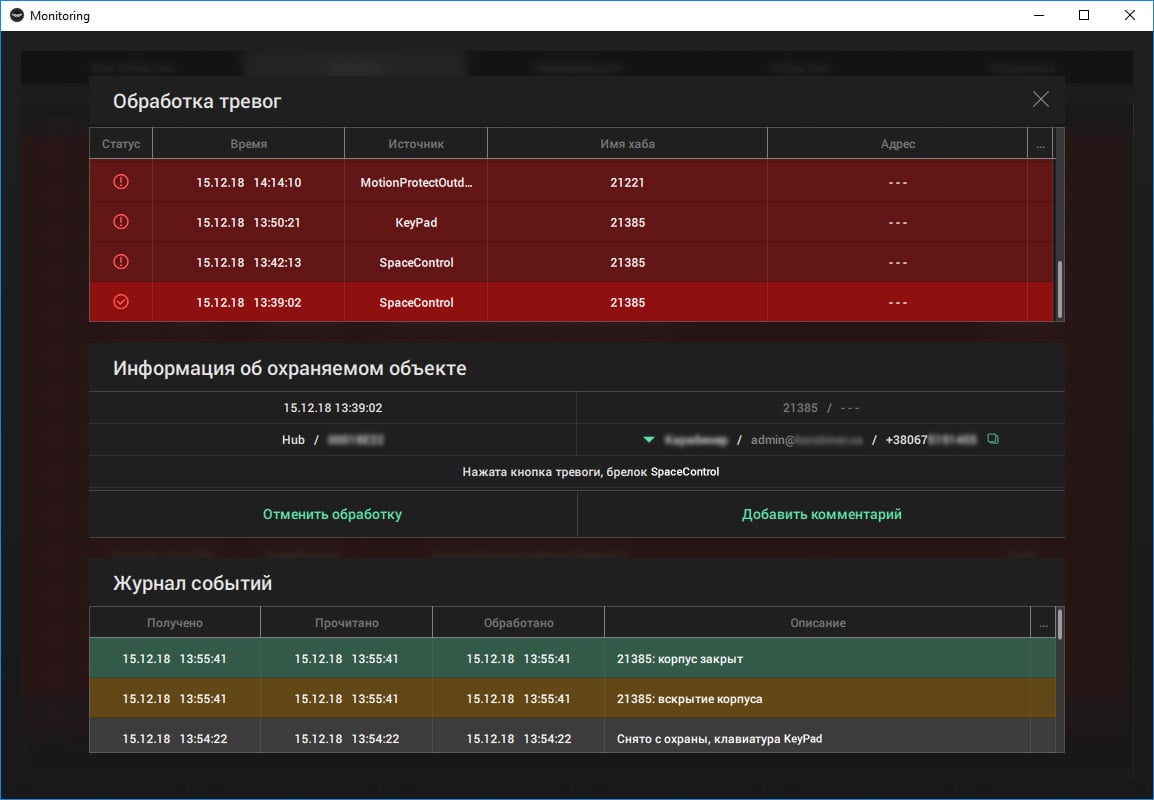Click the checkmark status icon on selected SpaceControl alarm

(x=120, y=302)
